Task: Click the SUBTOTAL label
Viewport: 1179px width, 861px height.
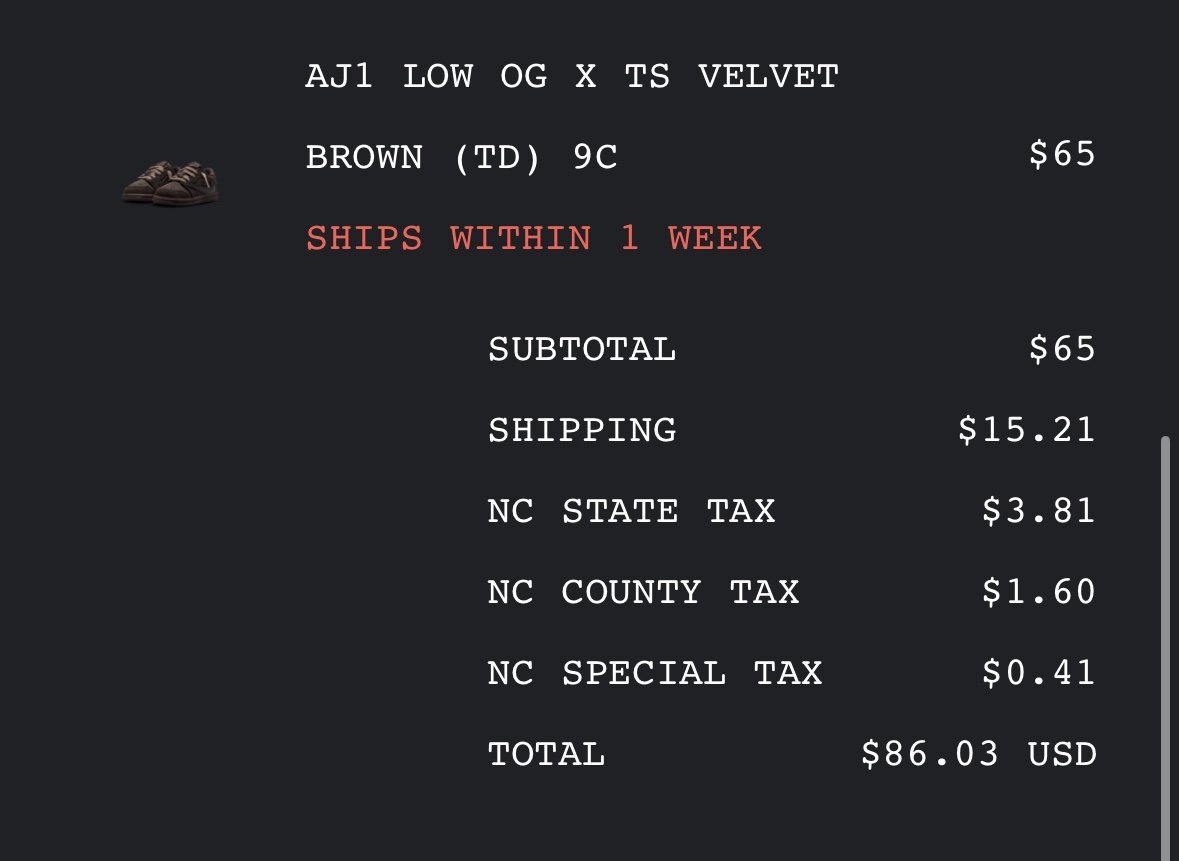Action: [x=582, y=350]
